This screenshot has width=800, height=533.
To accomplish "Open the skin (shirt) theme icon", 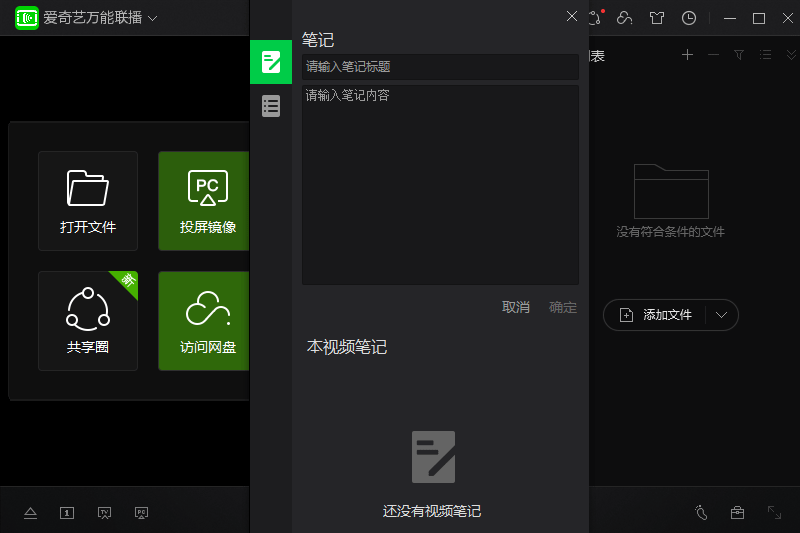I will click(x=657, y=18).
